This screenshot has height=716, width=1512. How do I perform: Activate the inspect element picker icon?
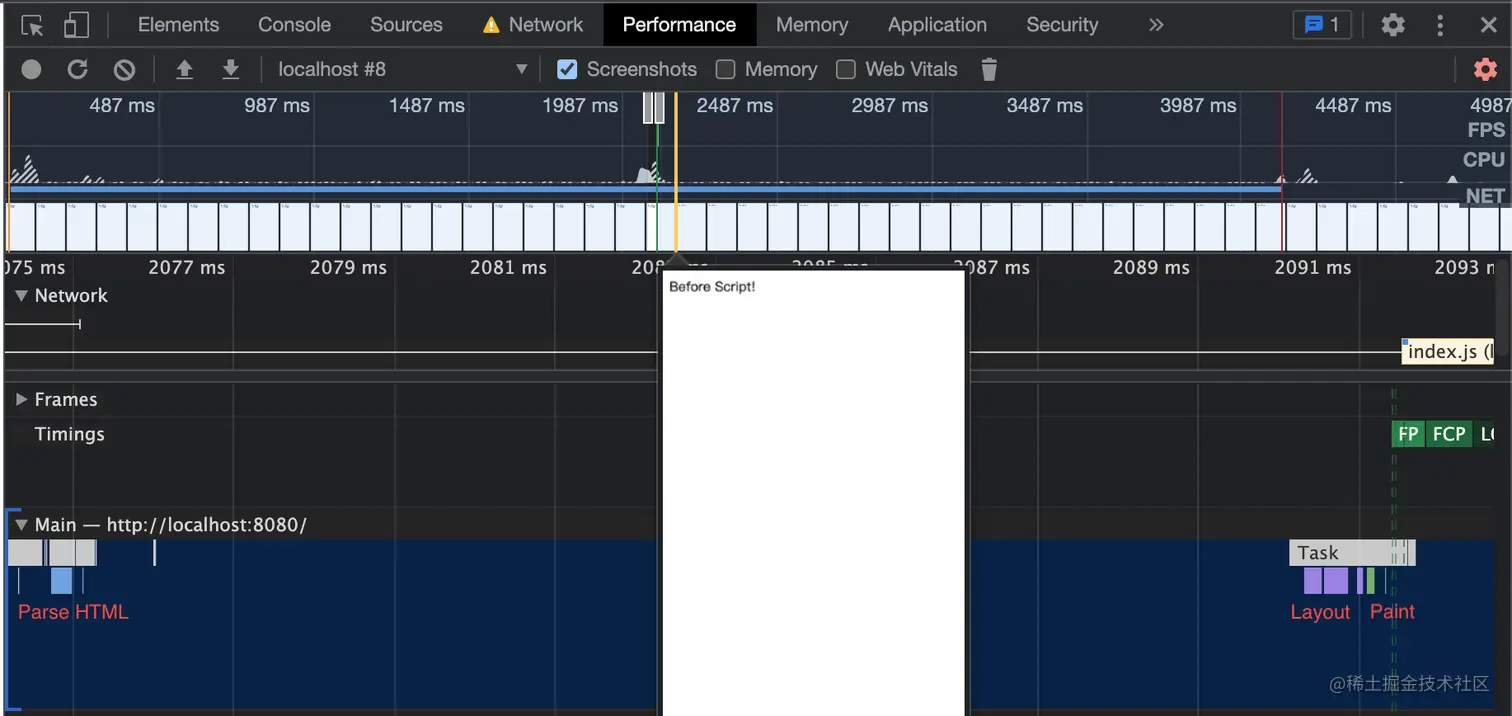pyautogui.click(x=32, y=25)
